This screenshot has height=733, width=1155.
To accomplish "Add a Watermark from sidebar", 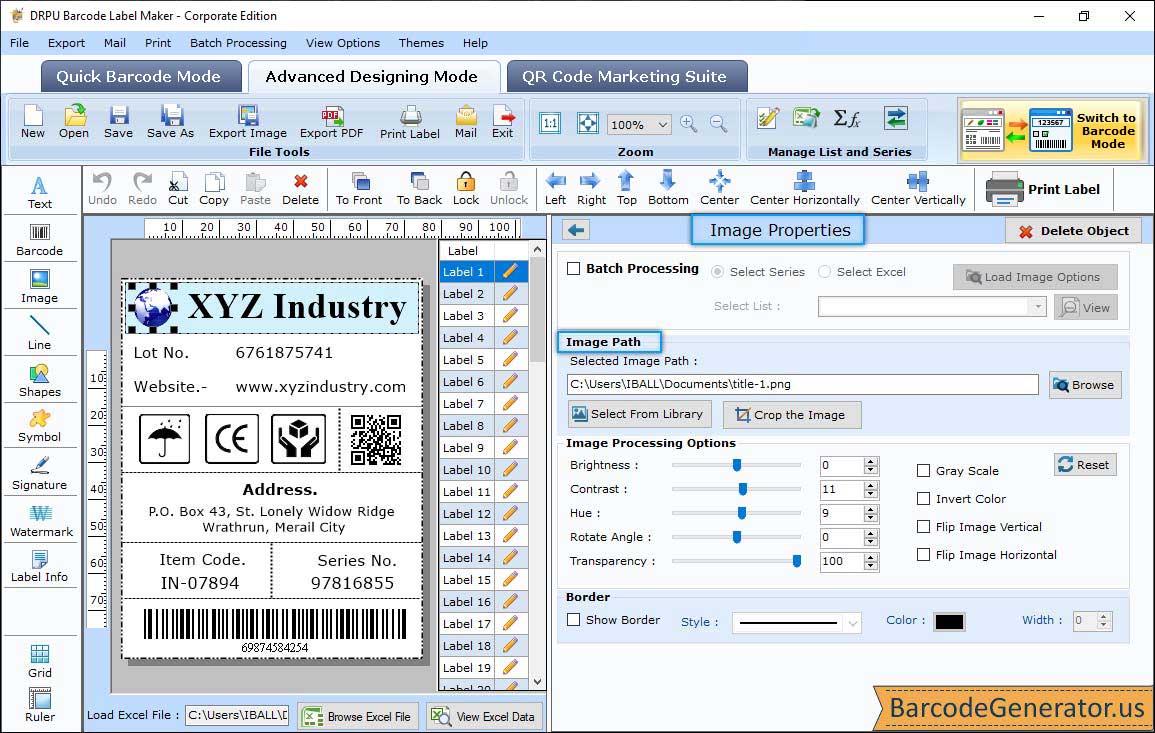I will pos(41,521).
